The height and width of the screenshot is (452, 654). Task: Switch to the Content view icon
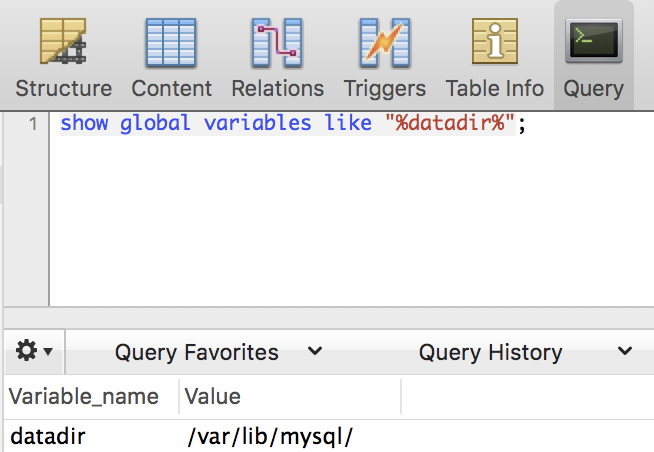(x=171, y=42)
